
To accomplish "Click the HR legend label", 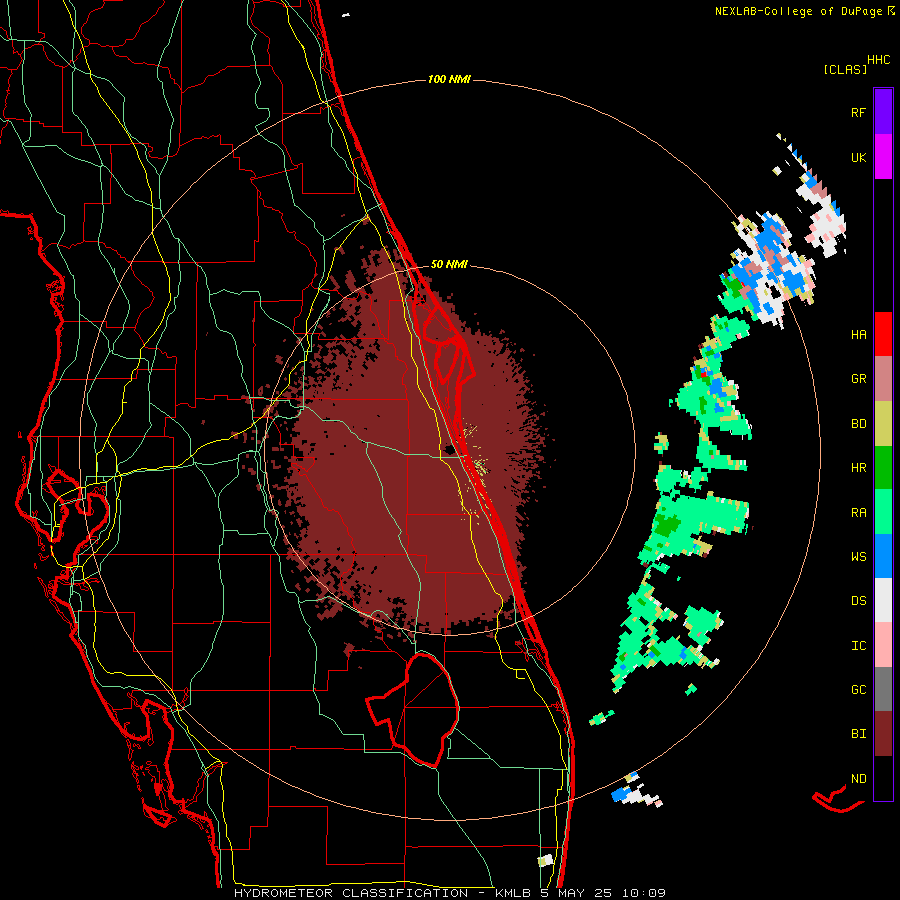I will 858,468.
